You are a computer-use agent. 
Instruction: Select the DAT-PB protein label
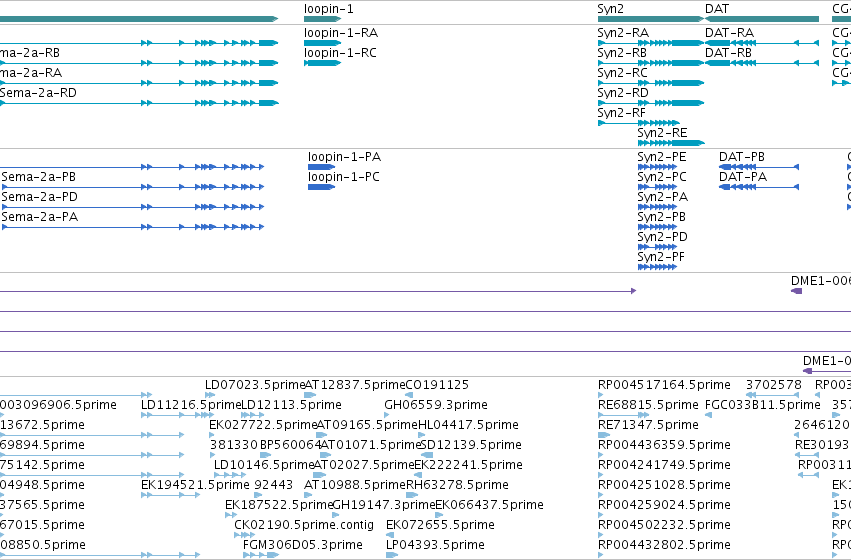(742, 157)
